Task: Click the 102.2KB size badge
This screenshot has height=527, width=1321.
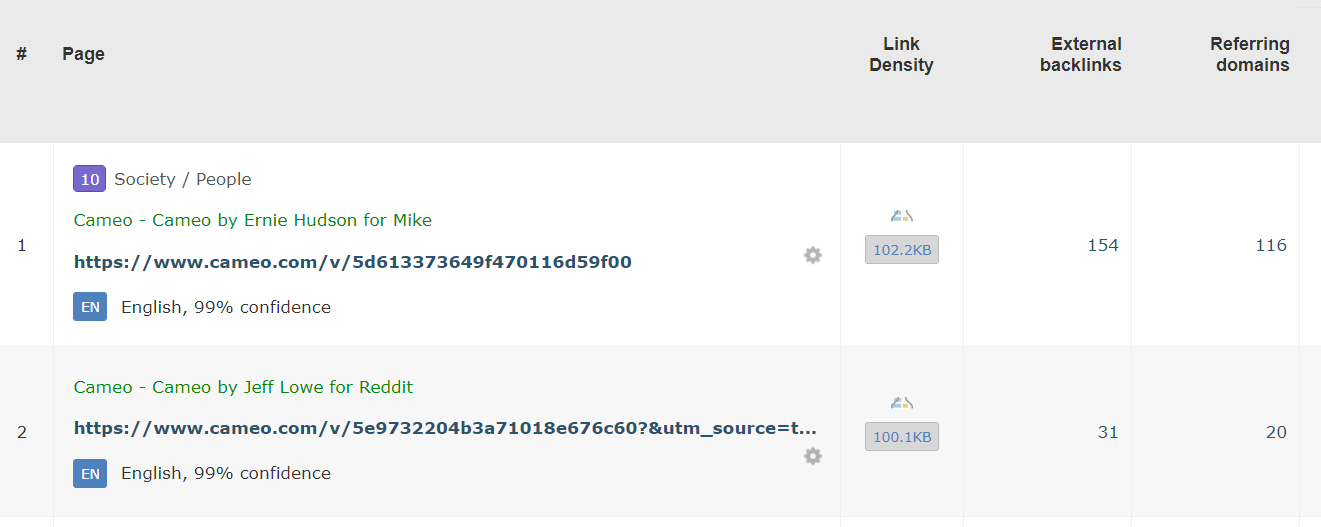Action: 902,250
